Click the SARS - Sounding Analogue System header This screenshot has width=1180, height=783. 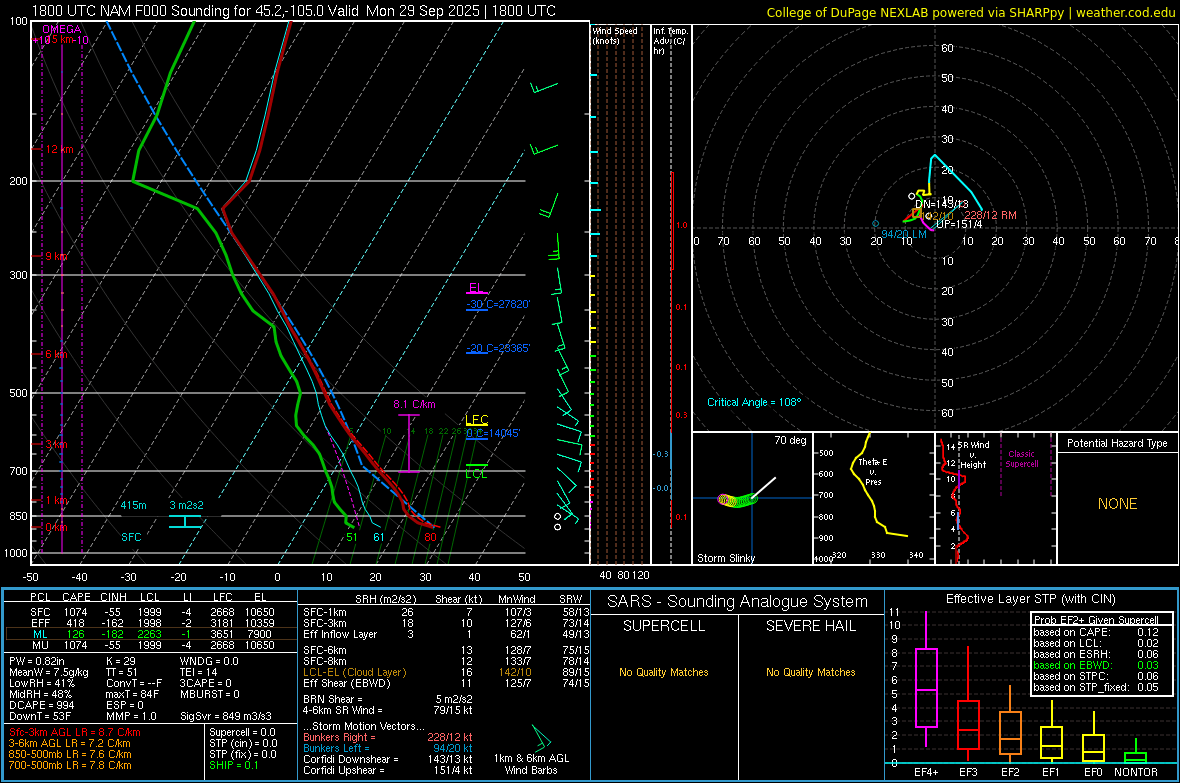tap(738, 602)
